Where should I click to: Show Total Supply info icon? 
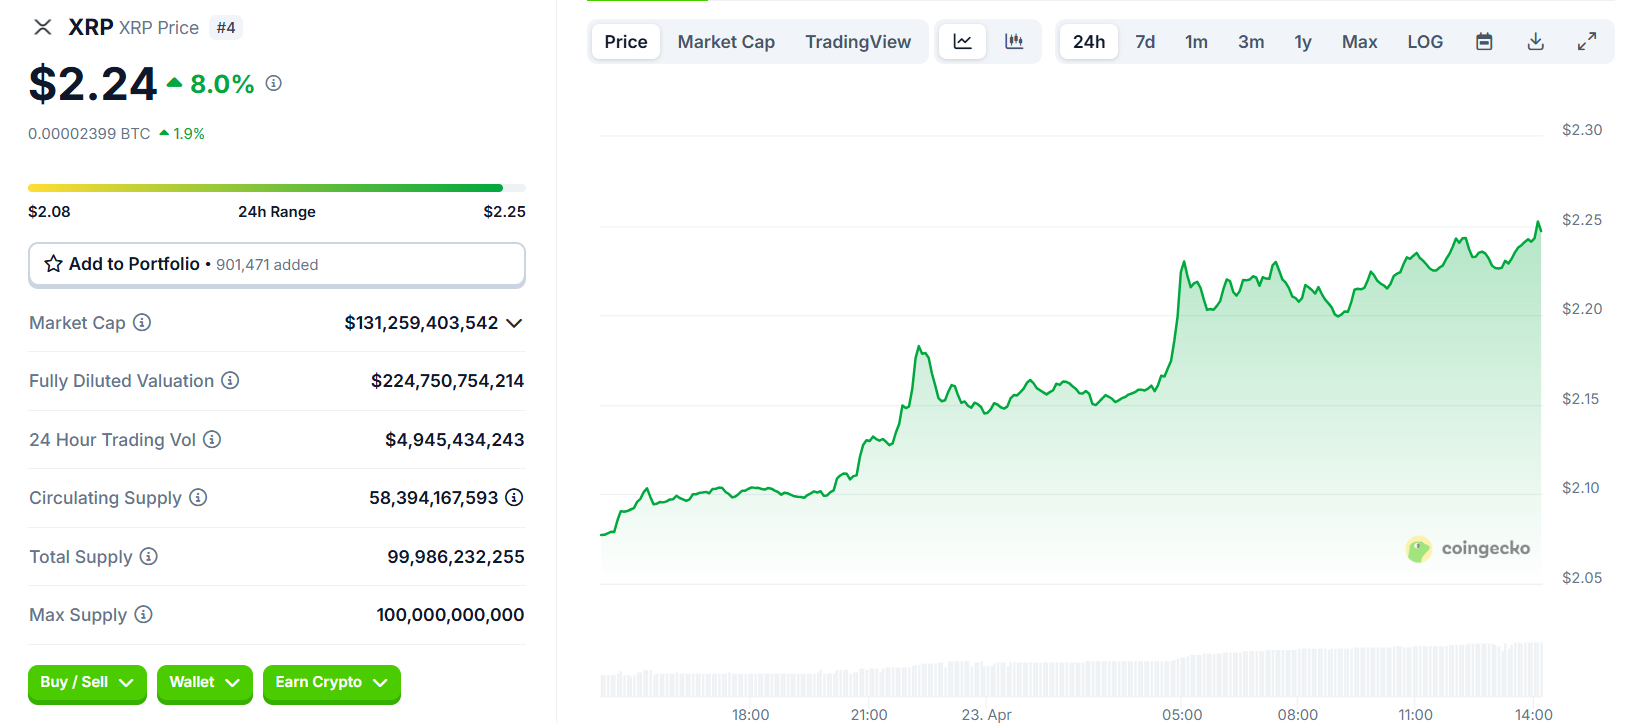[148, 556]
